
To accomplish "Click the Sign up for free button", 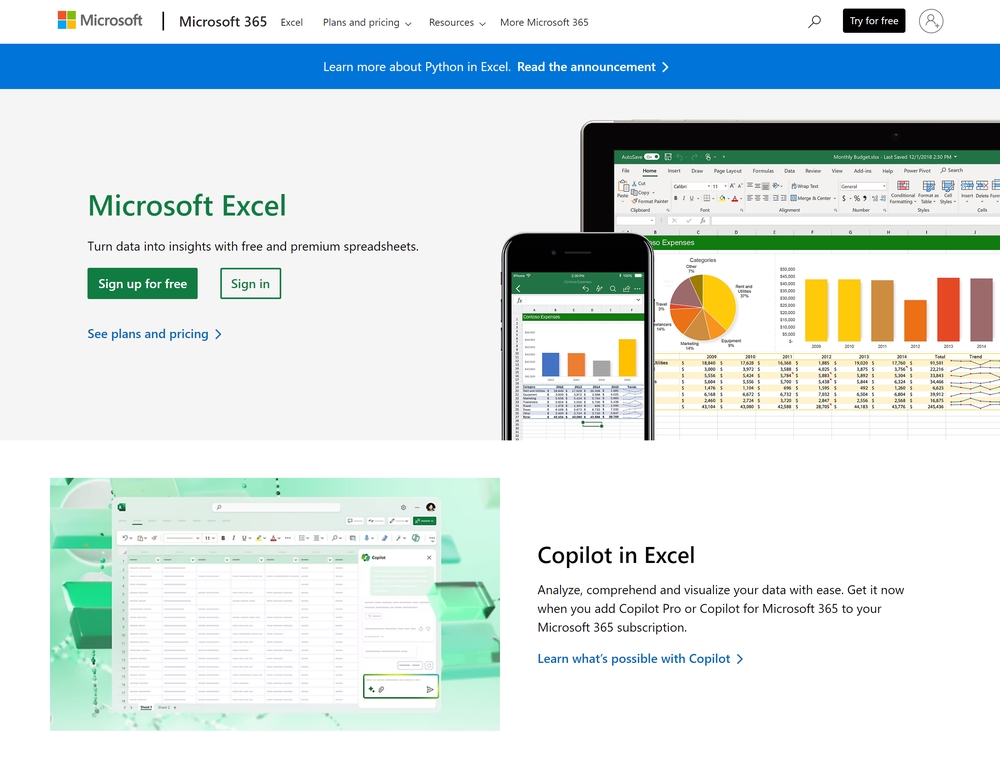I will pos(142,283).
